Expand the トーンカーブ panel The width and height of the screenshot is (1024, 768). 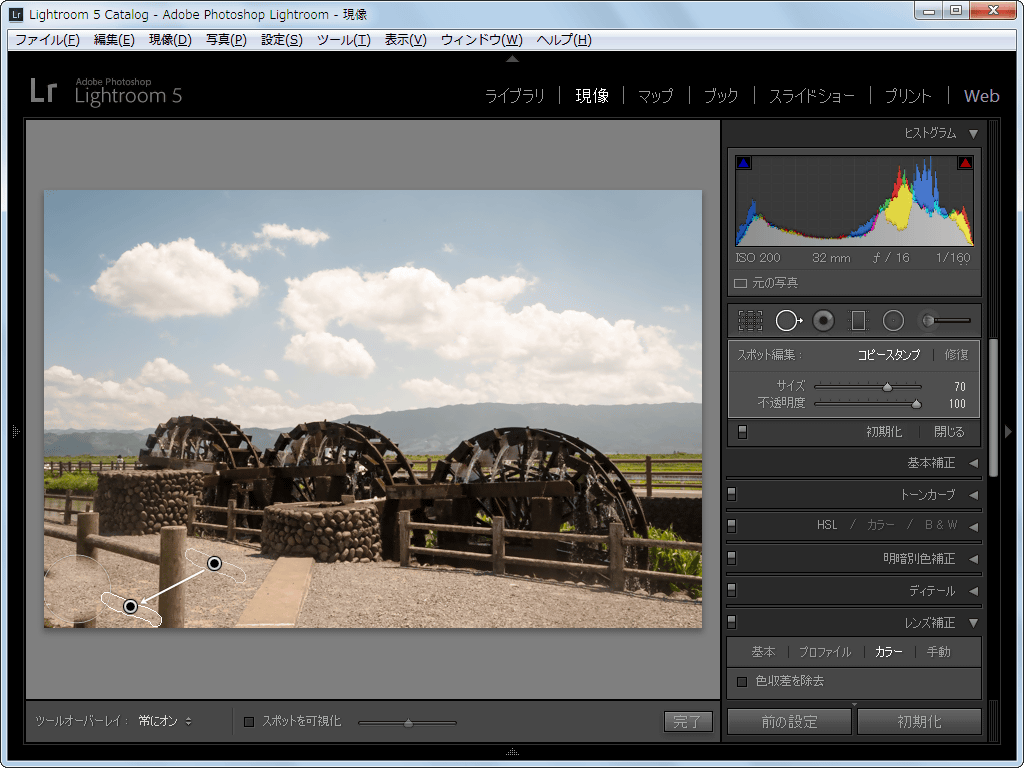974,495
